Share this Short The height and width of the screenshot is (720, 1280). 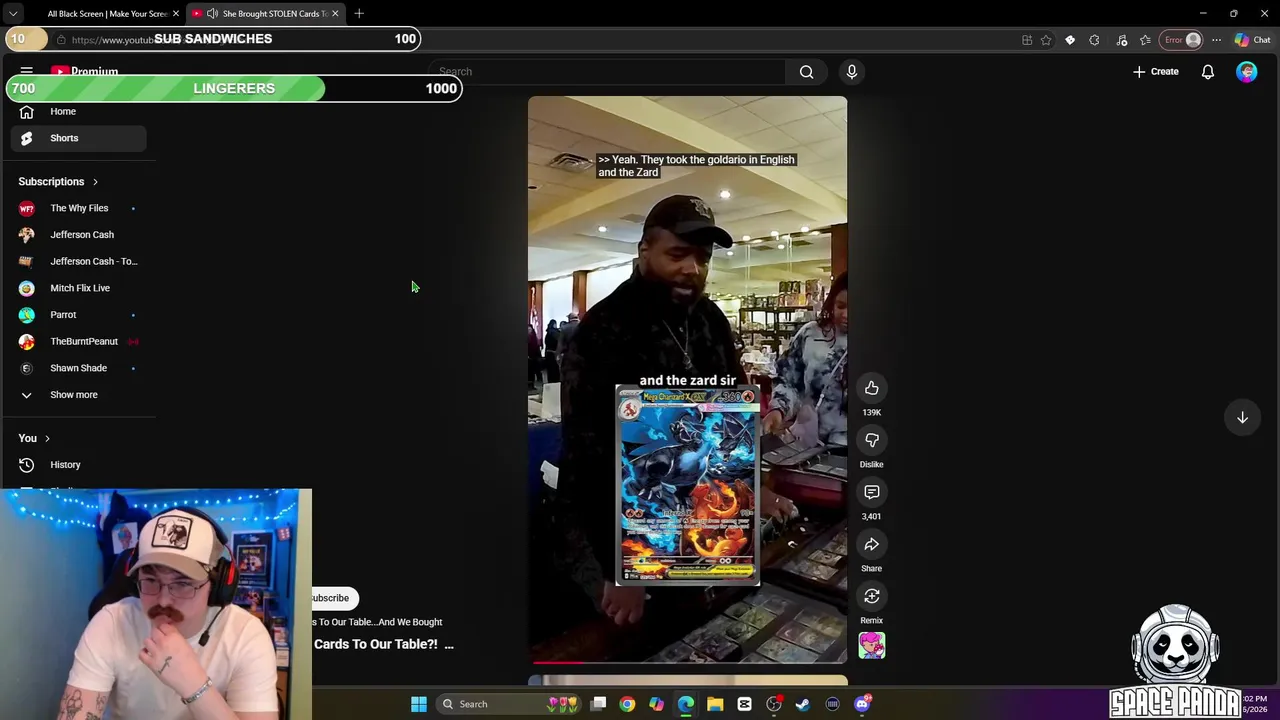(x=871, y=544)
